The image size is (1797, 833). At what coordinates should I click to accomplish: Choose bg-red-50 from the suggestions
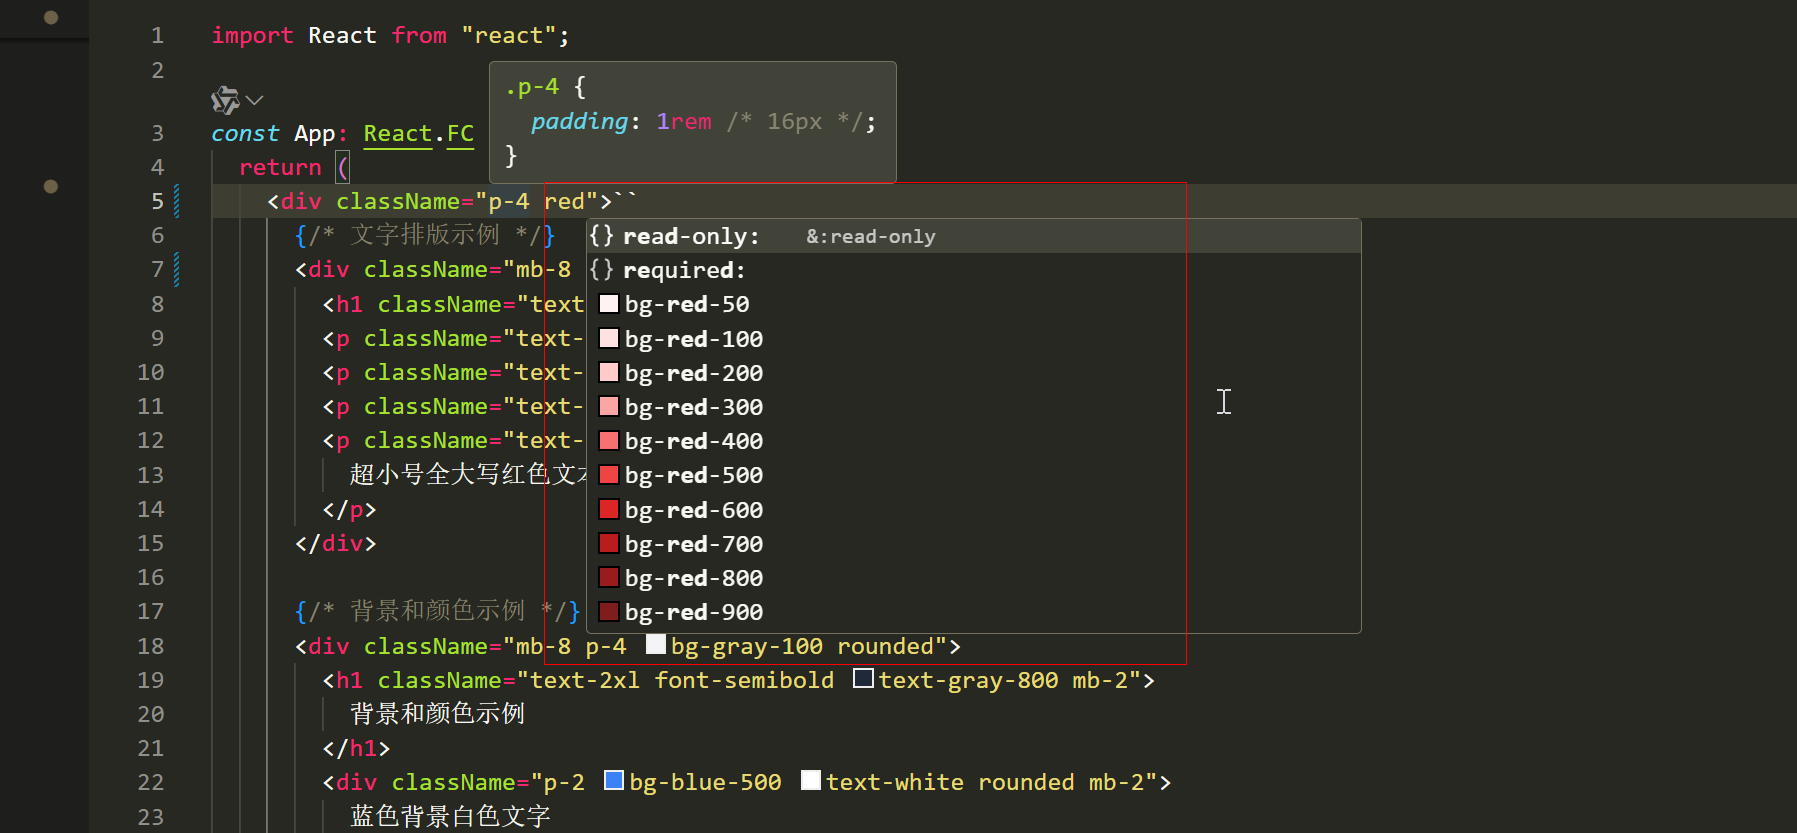pyautogui.click(x=973, y=304)
